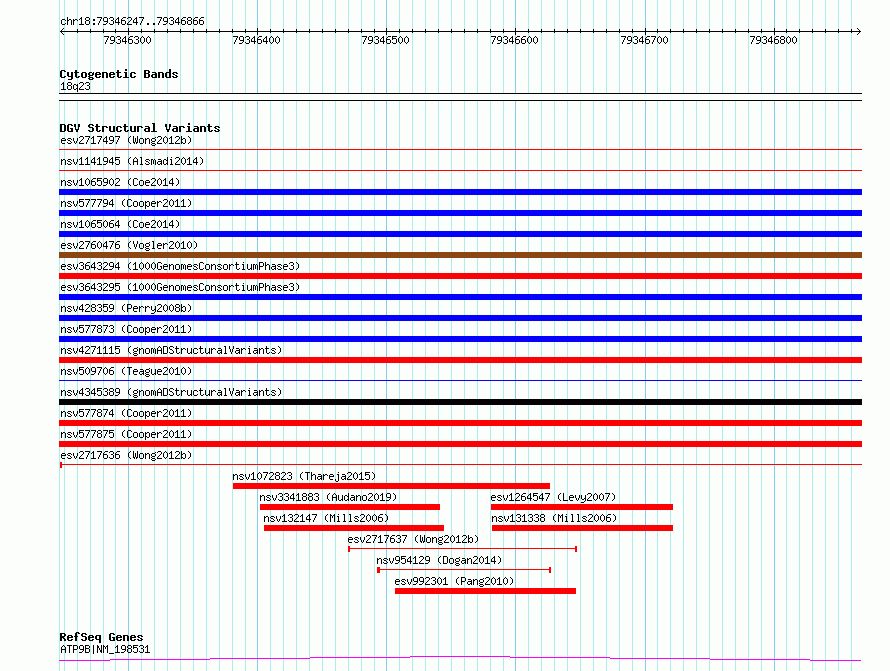Select the black nsv4345389 gnomAD variant bar
Image resolution: width=890 pixels, height=671 pixels.
tap(460, 402)
